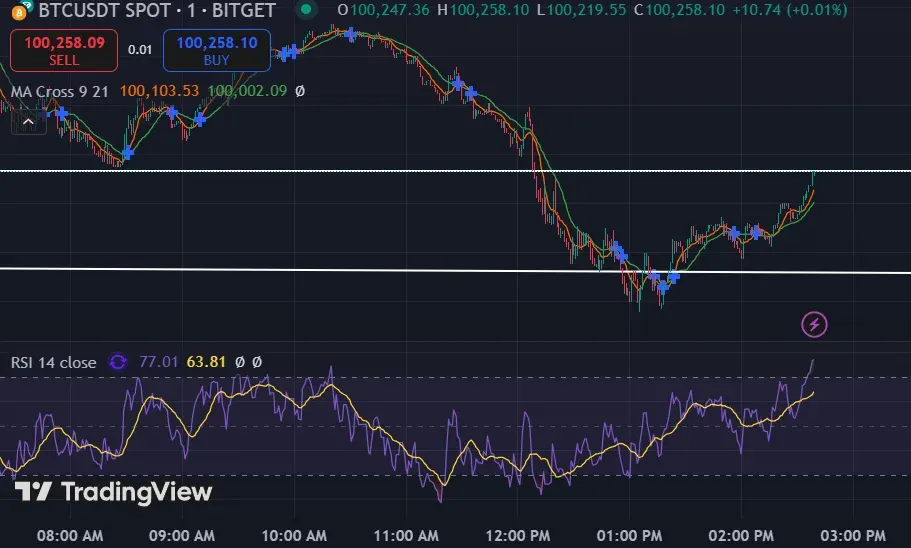Click the purple lightning bolt icon
Screen dimensions: 911x548
(814, 324)
